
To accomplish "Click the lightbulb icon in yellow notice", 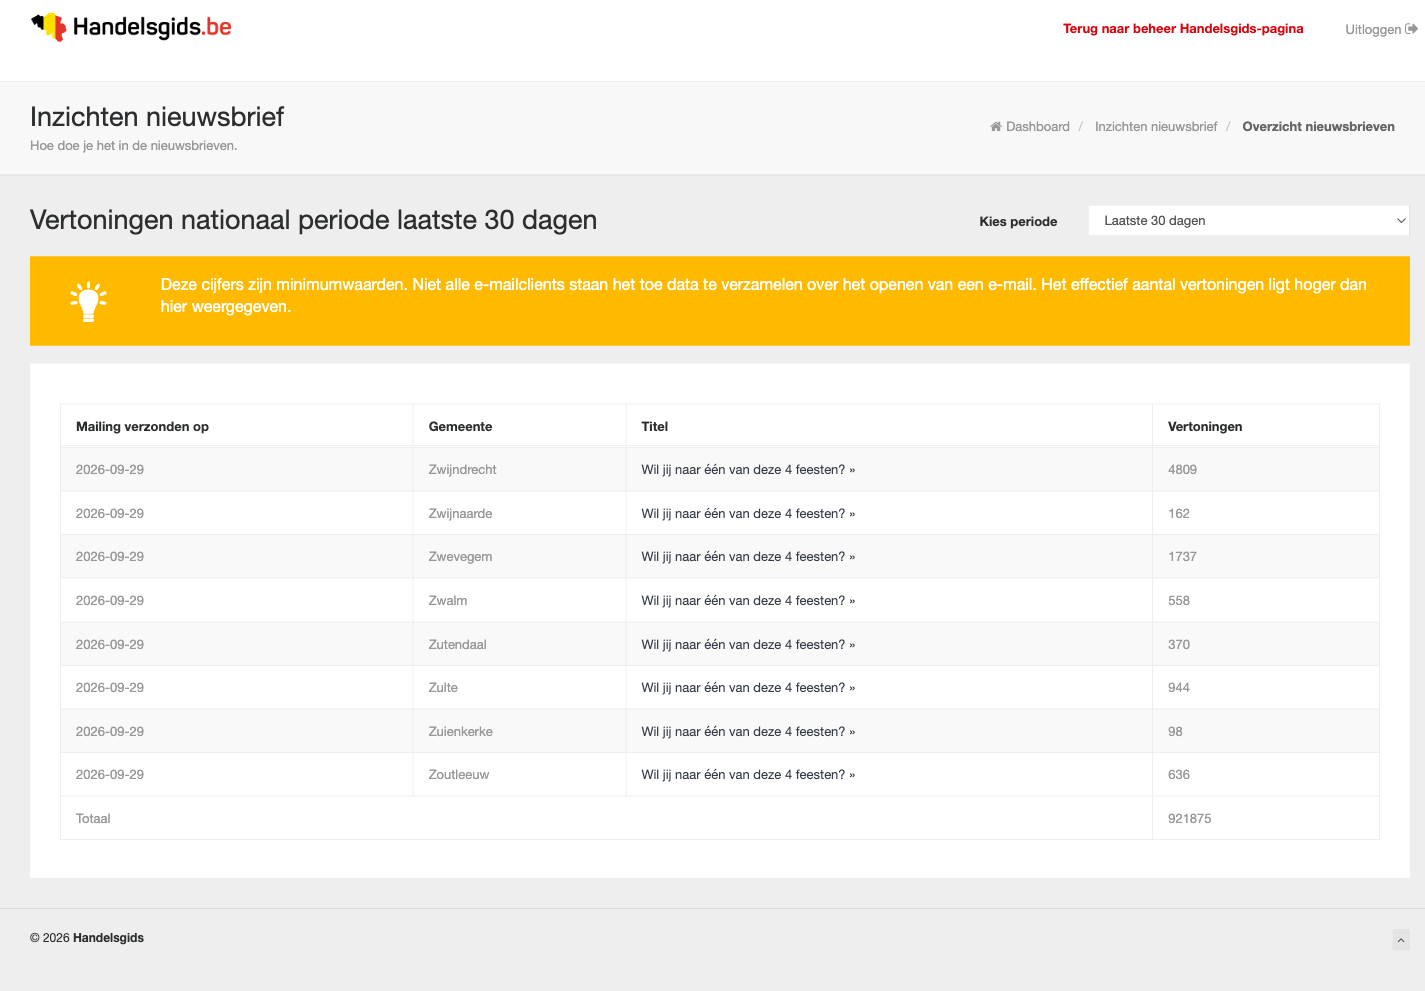I will tap(88, 301).
